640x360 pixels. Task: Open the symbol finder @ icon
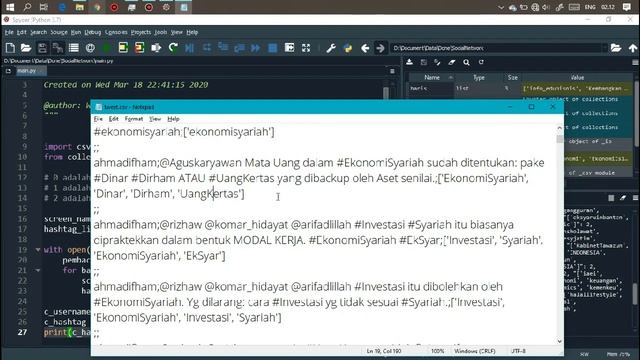point(90,48)
